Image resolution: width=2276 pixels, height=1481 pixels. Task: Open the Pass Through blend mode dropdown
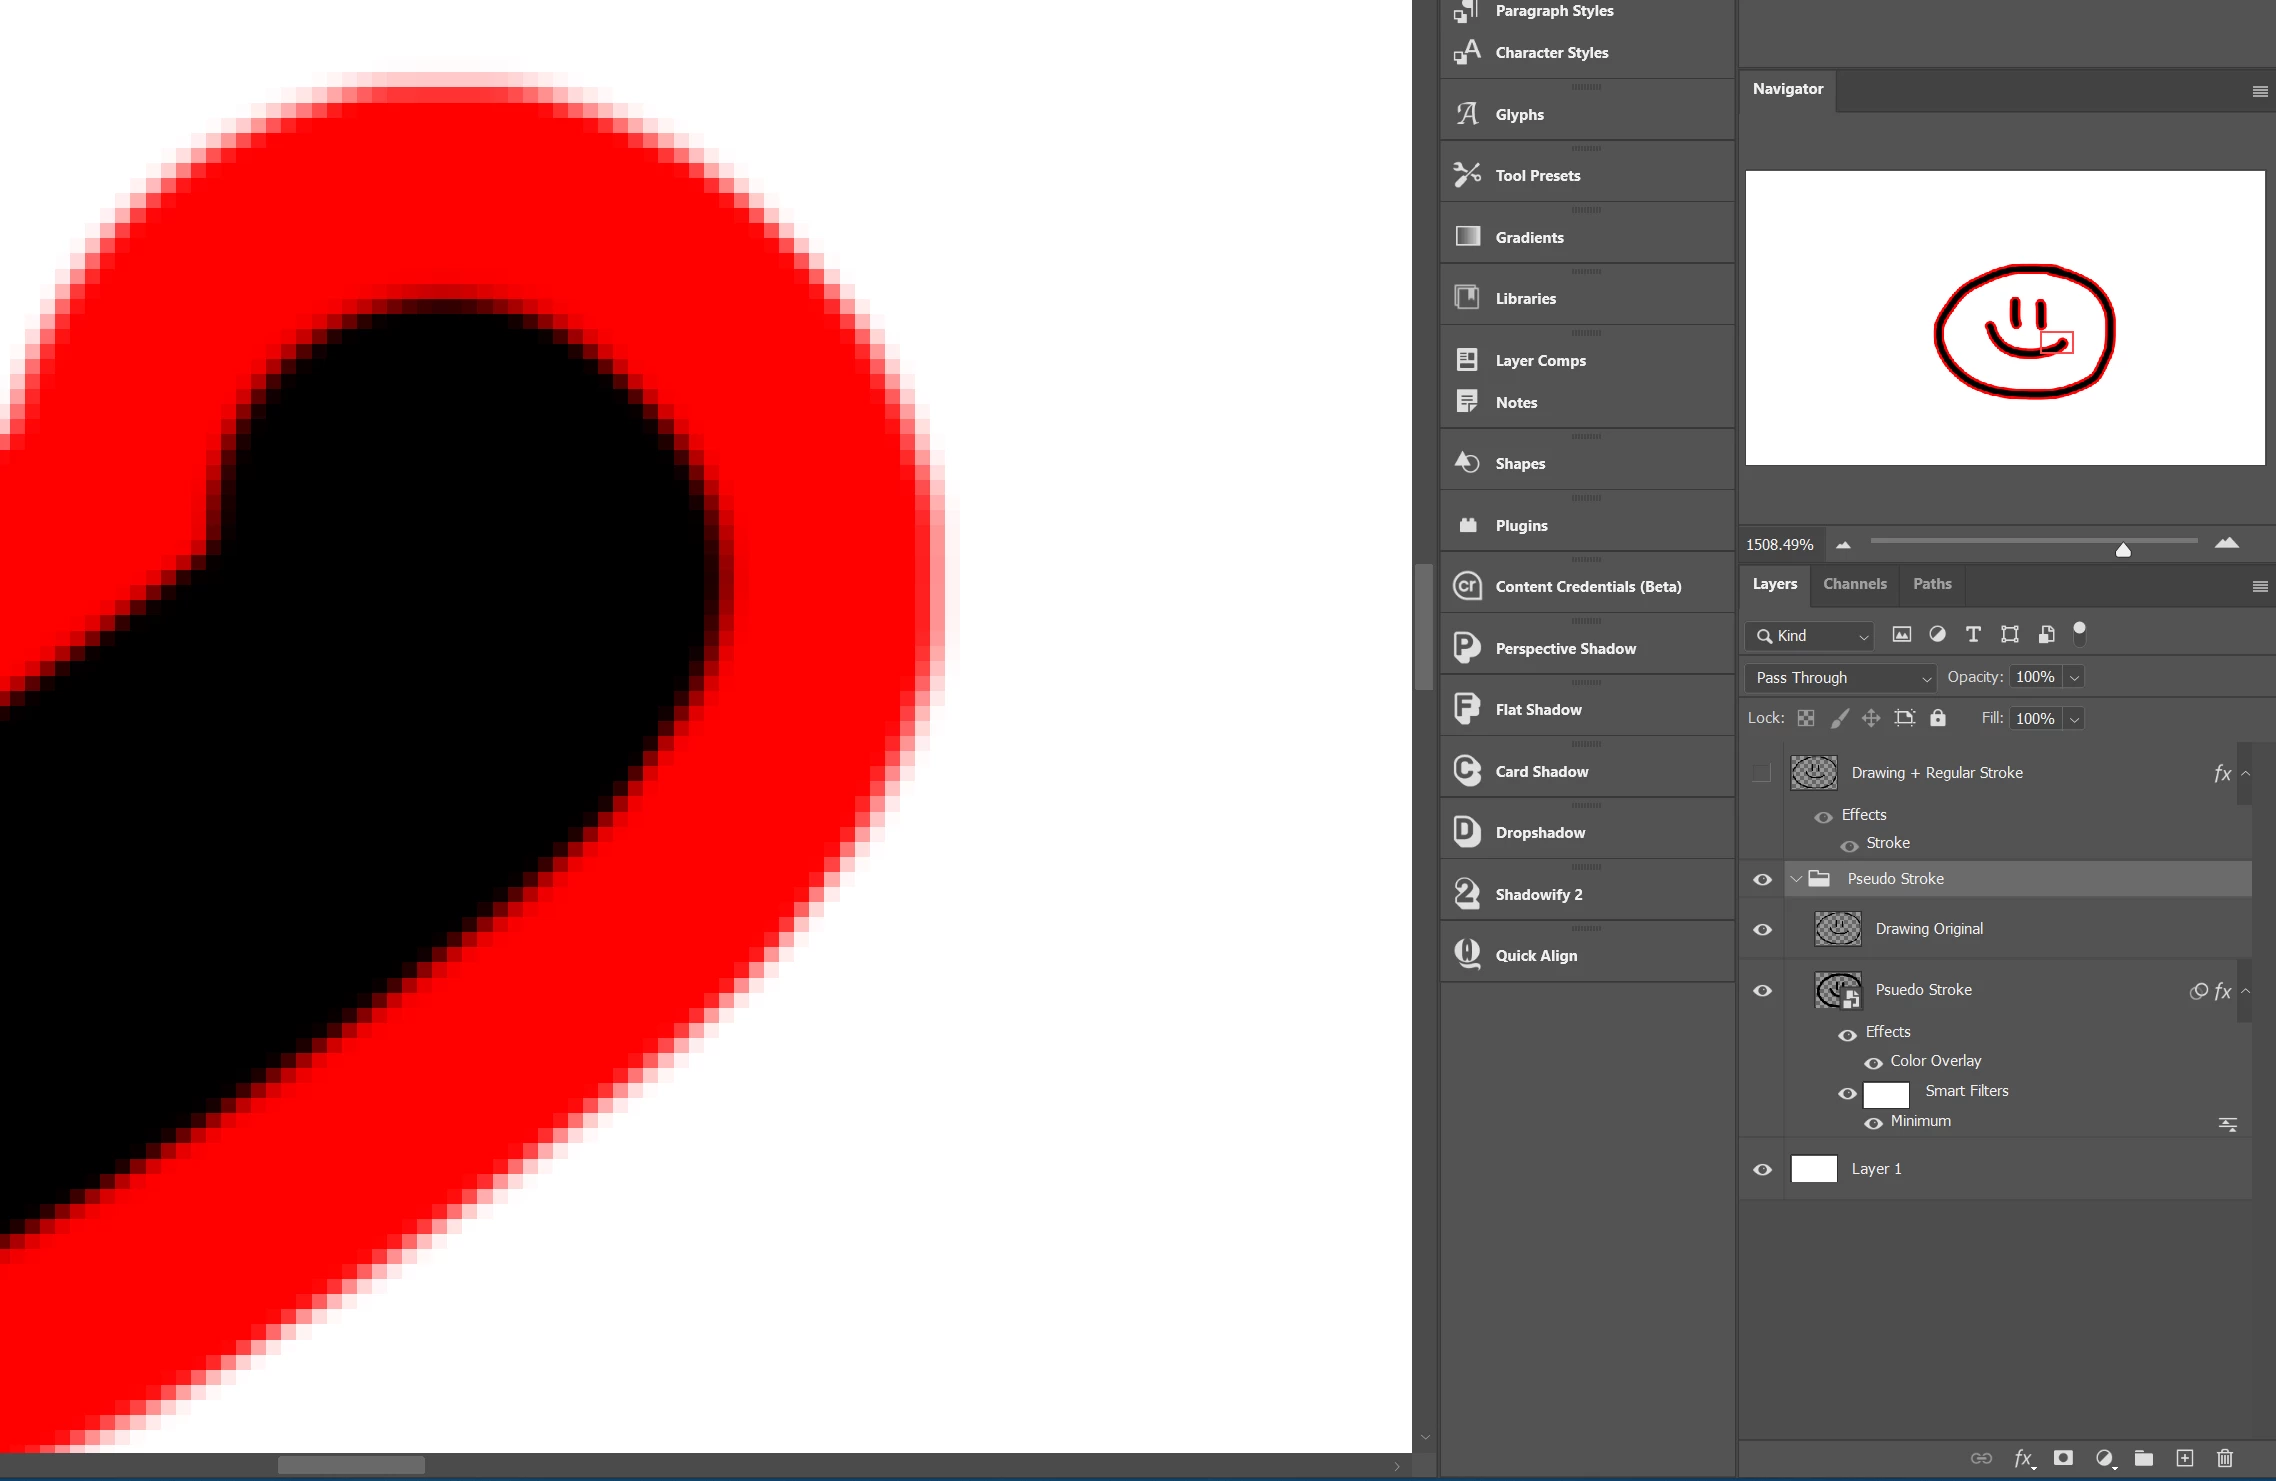[1840, 678]
